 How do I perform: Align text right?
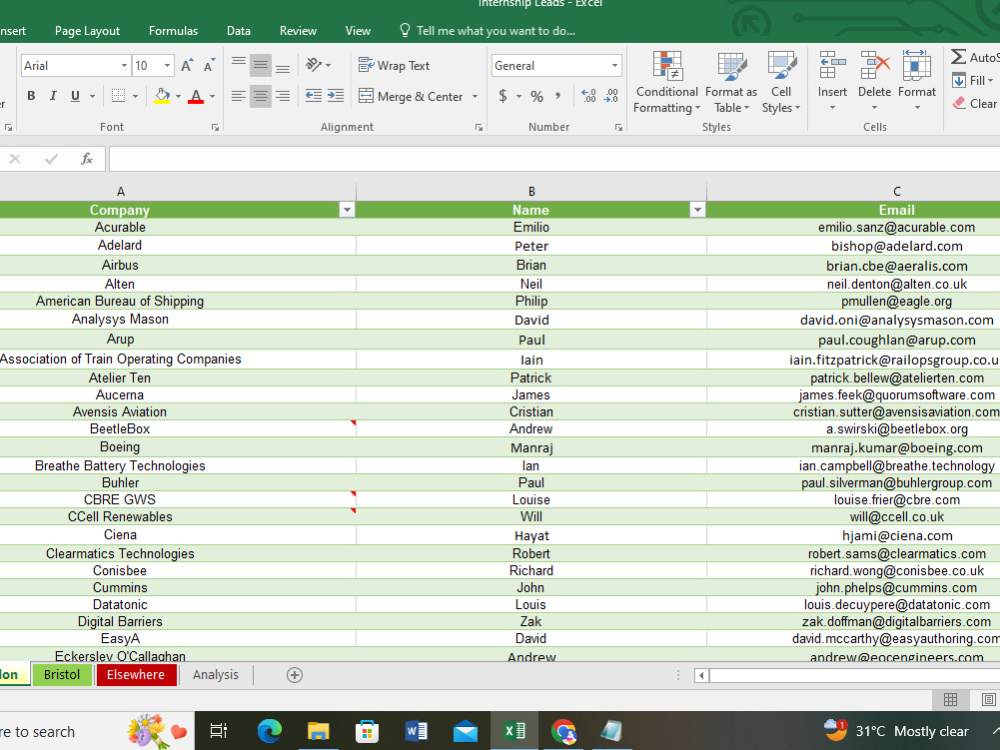(283, 96)
